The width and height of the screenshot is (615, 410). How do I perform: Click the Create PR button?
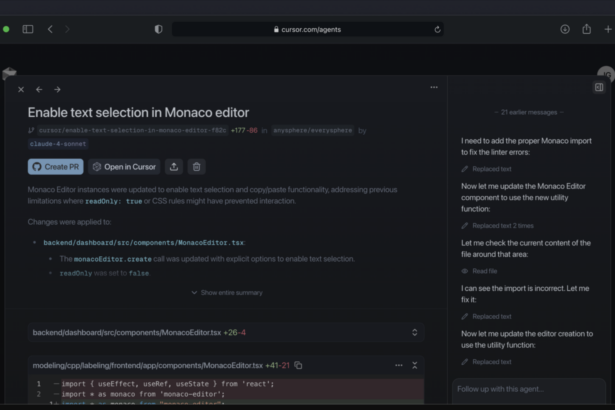click(x=56, y=167)
